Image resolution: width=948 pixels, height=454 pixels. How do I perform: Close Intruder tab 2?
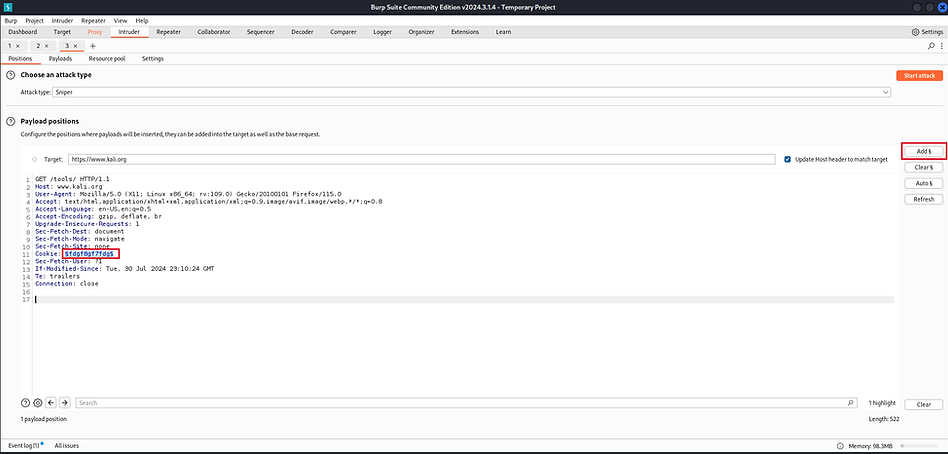tap(47, 46)
